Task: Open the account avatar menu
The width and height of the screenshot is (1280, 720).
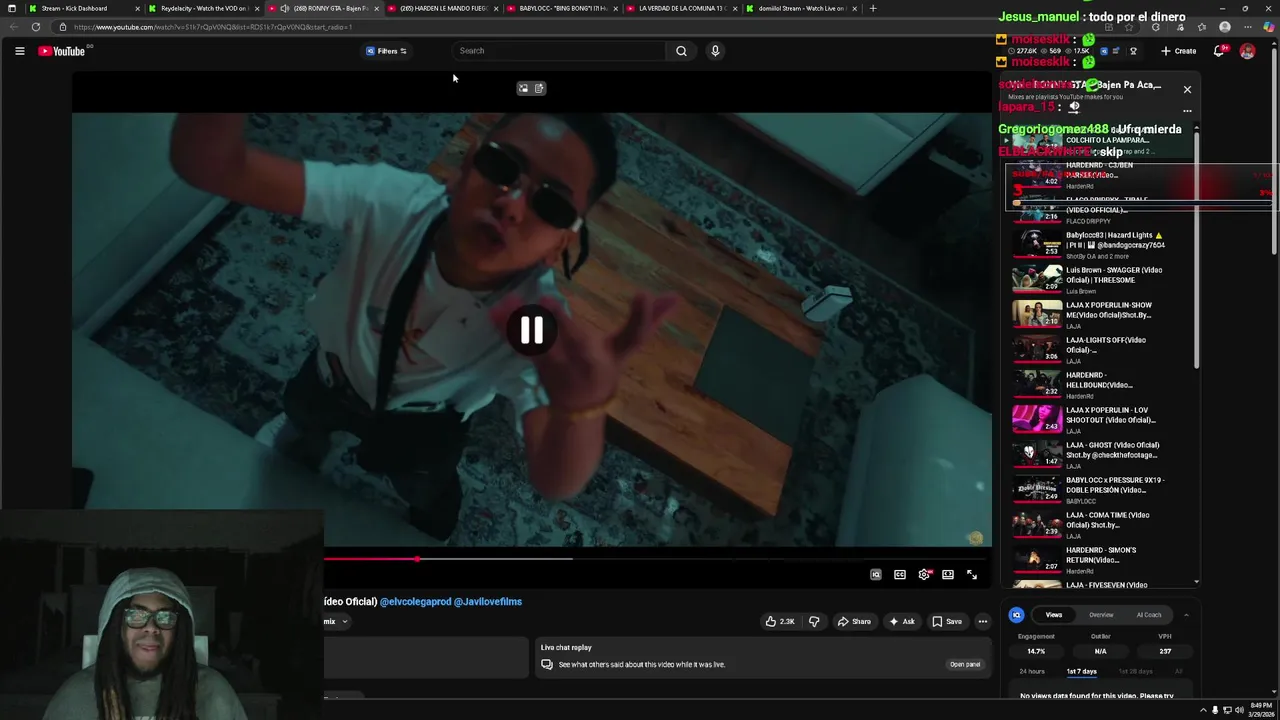Action: (x=1247, y=51)
